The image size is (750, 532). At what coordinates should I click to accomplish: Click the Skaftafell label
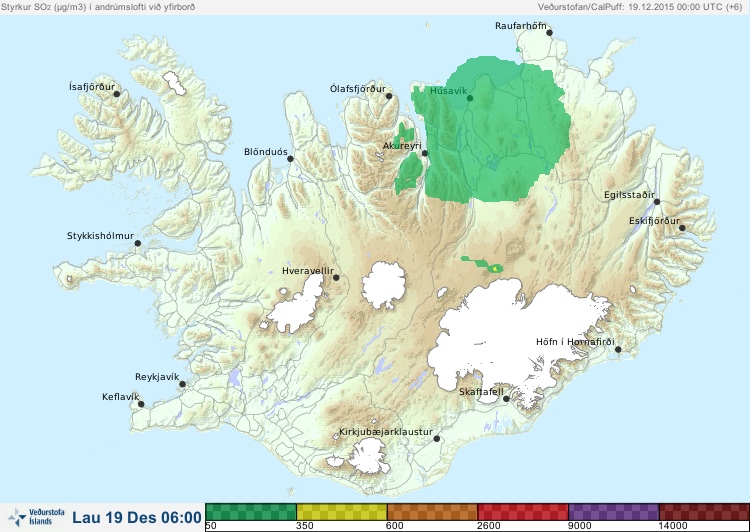(481, 392)
